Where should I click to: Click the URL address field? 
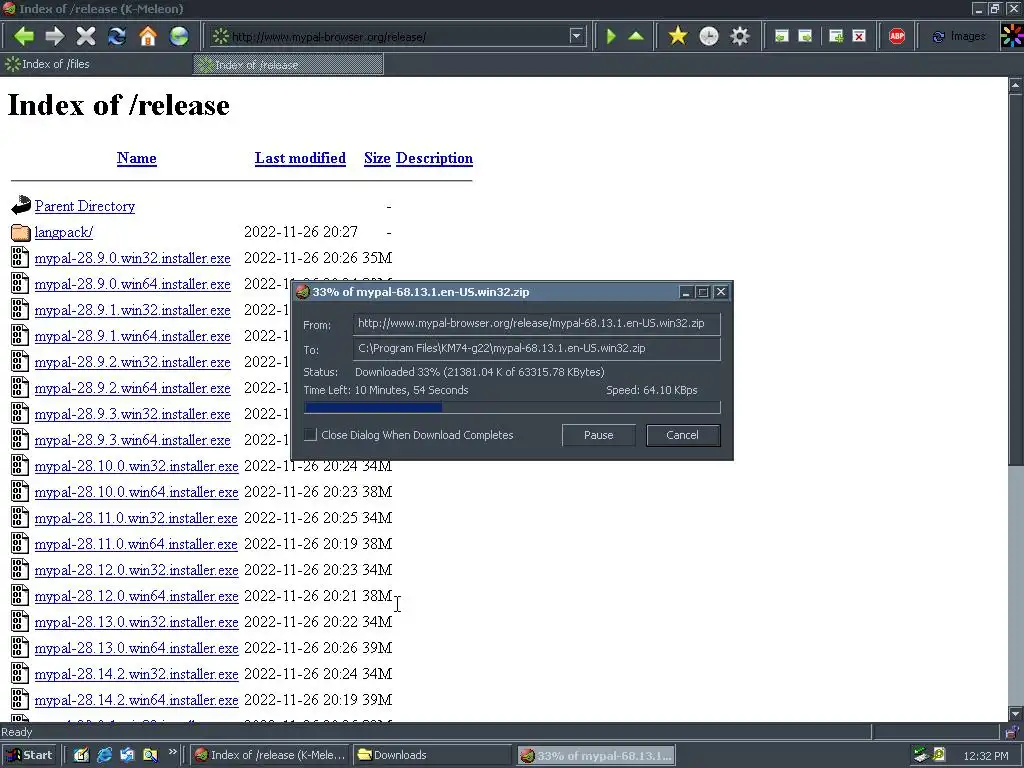point(398,36)
